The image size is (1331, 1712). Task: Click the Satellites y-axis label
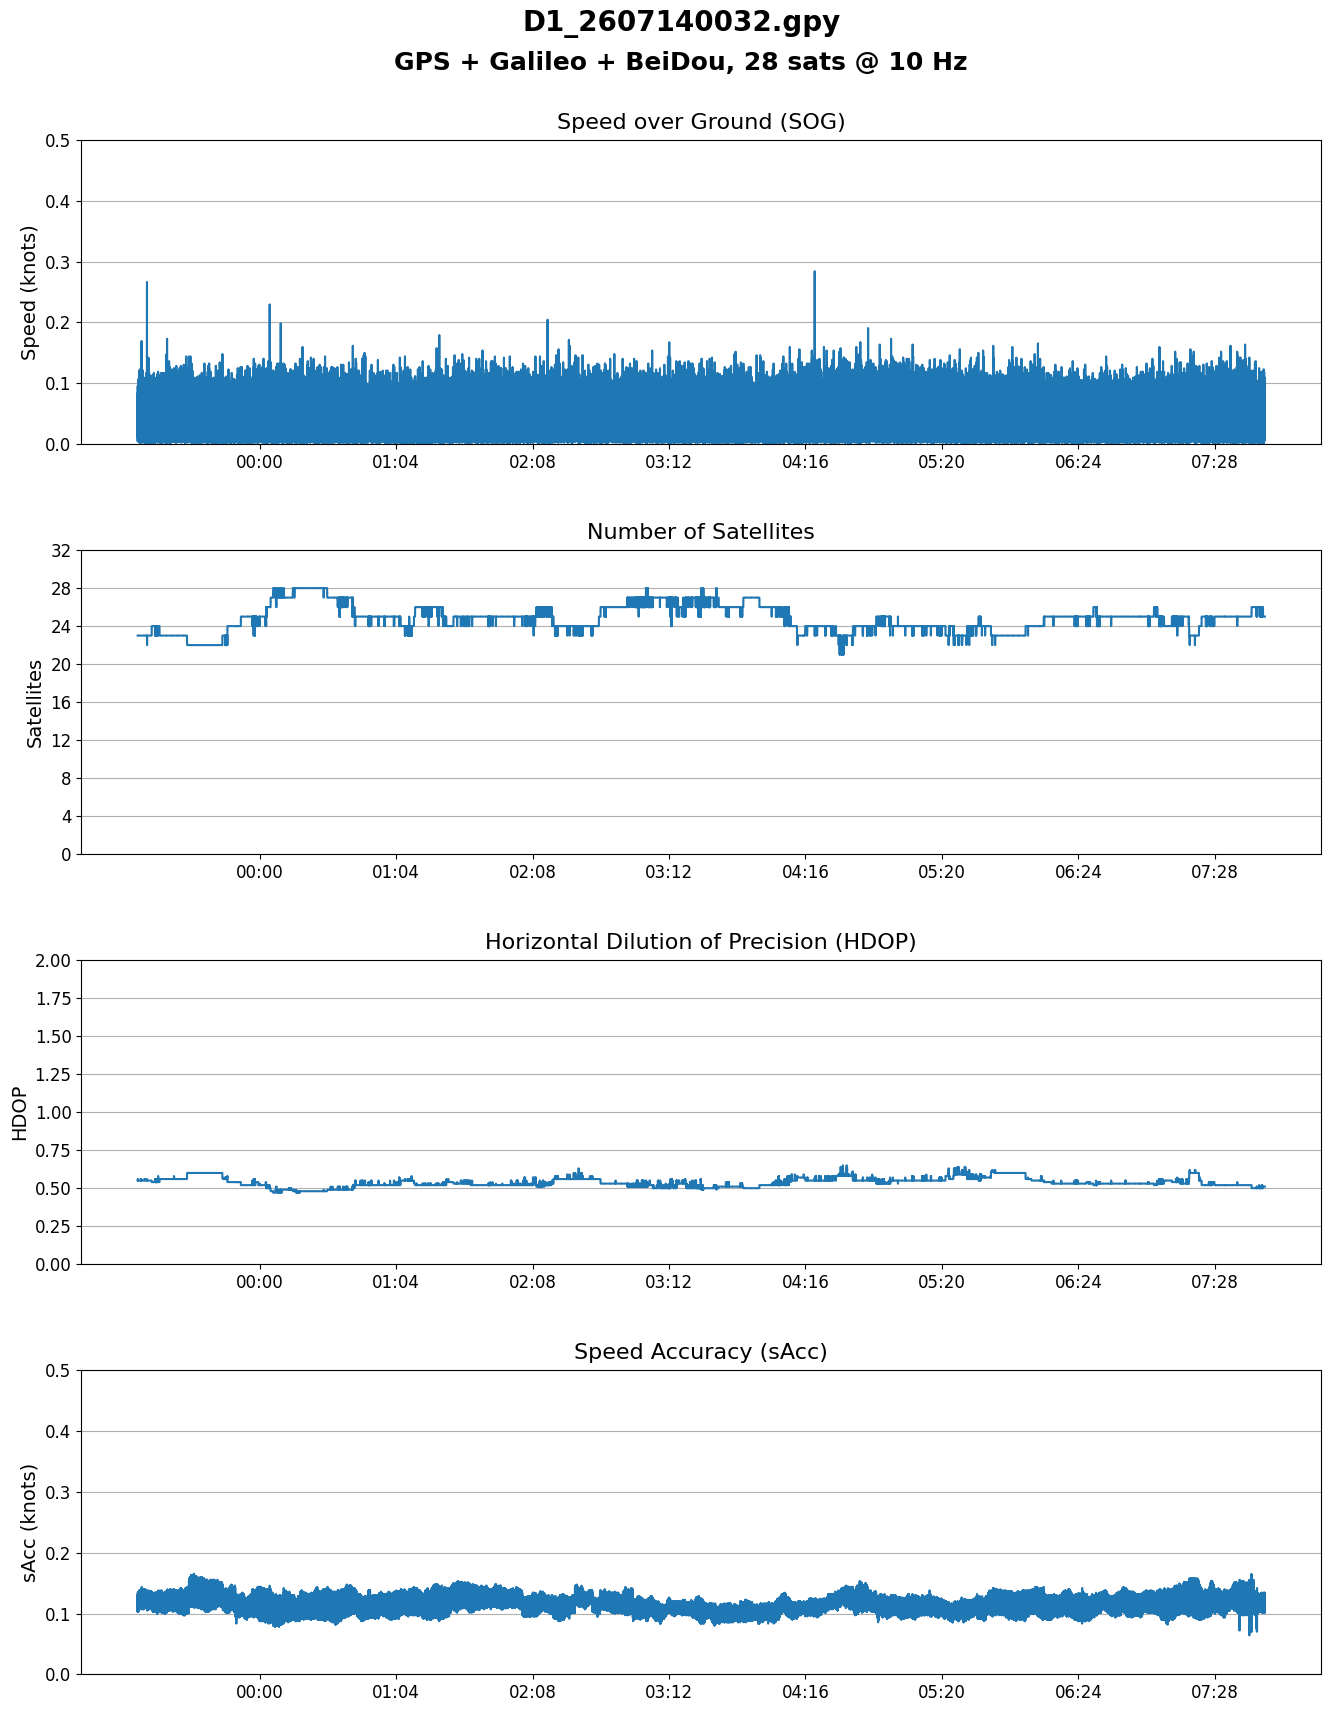(34, 703)
